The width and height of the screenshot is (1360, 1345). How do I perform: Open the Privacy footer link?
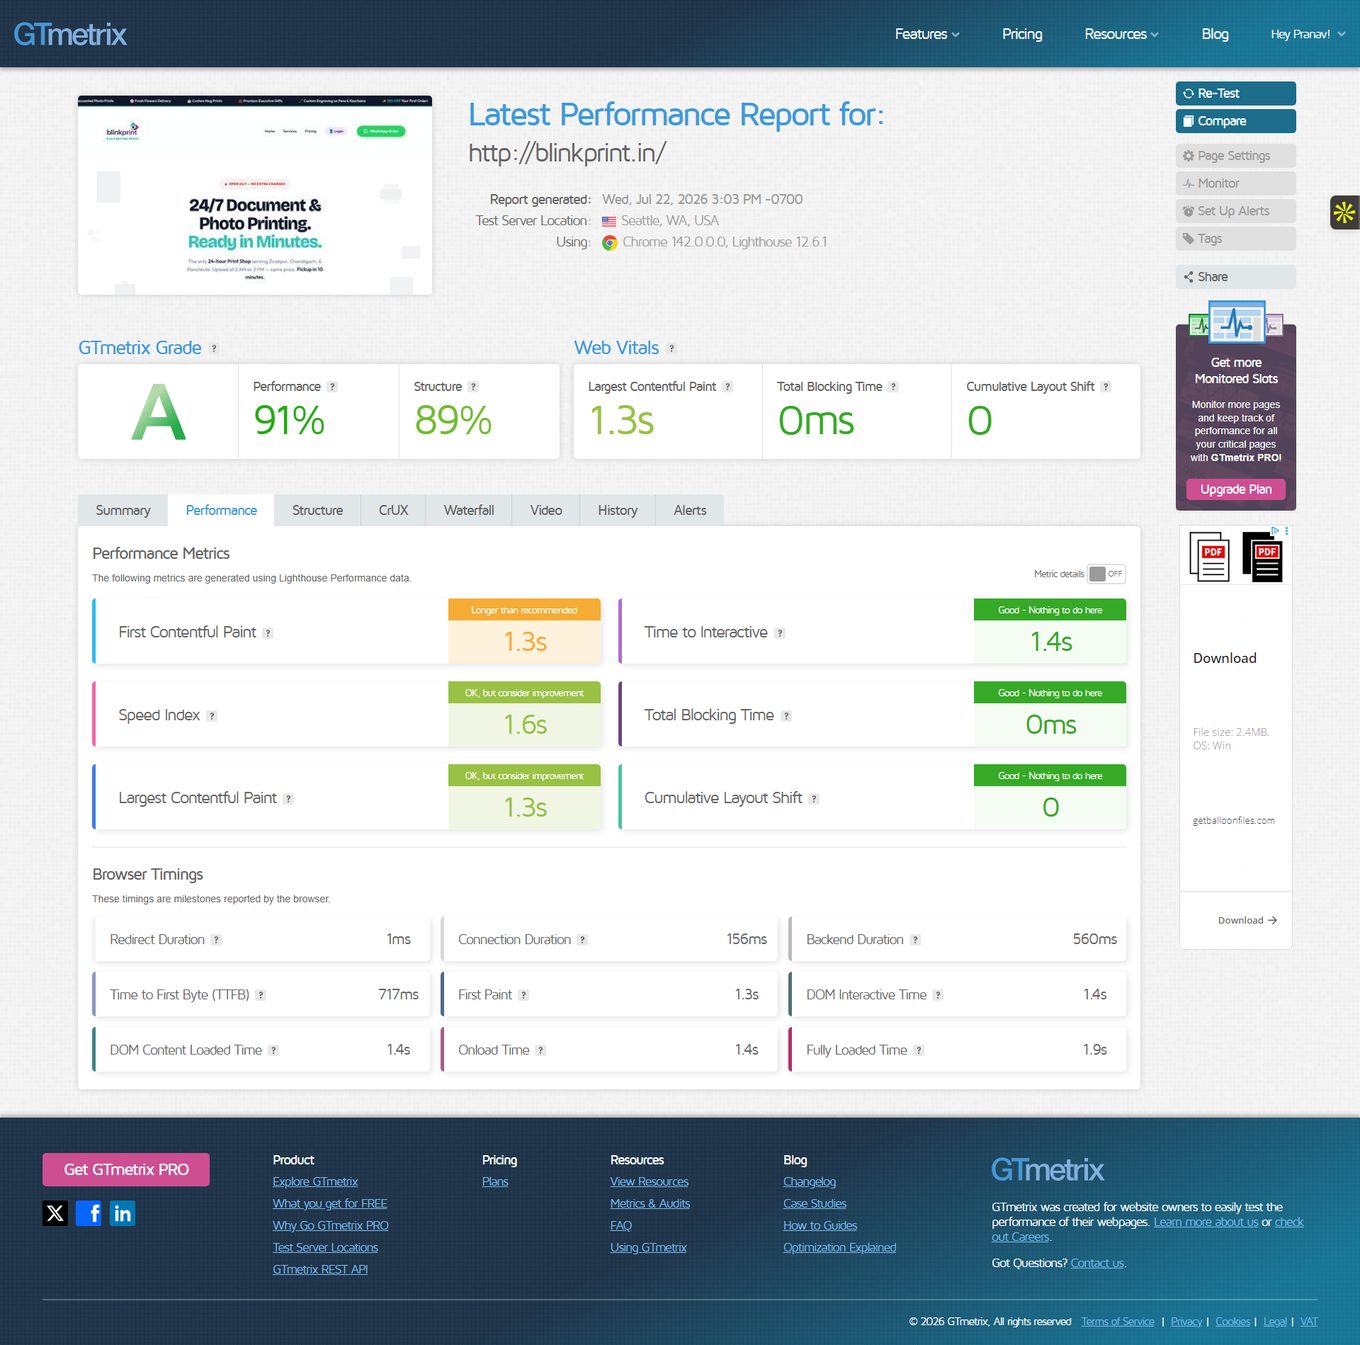point(1186,1322)
